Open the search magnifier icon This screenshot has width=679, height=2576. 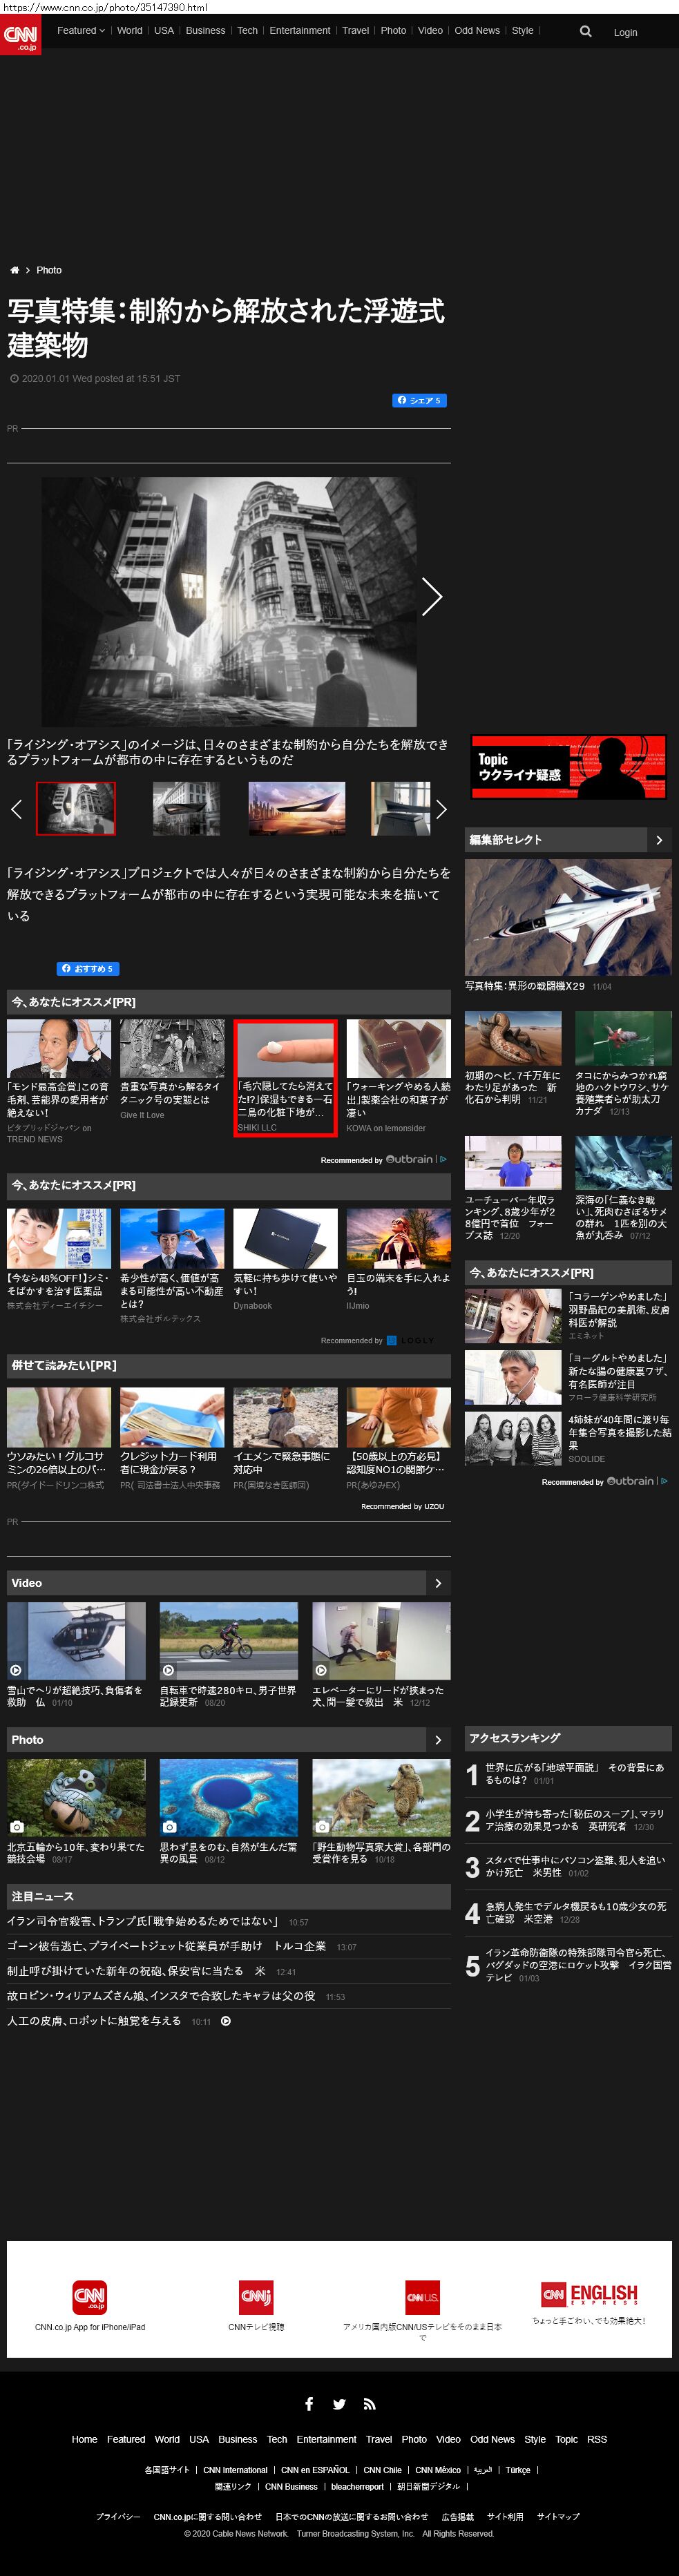pos(585,31)
